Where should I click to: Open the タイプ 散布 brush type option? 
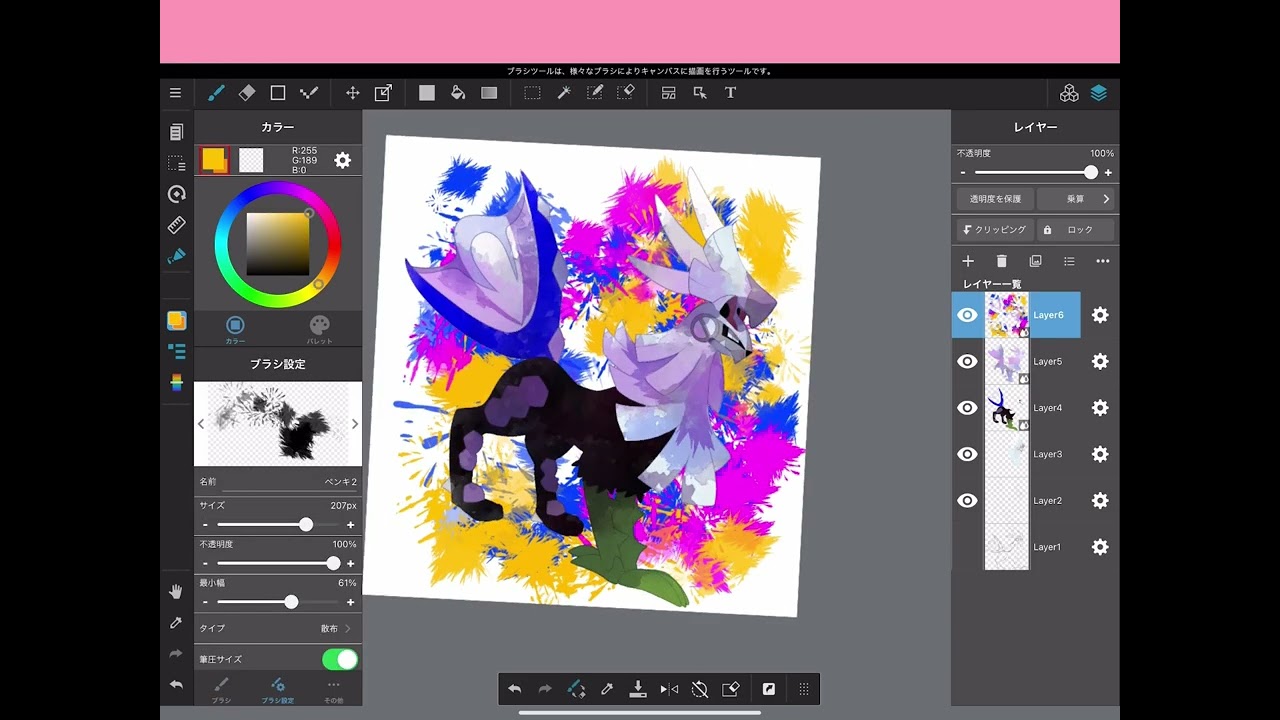click(278, 628)
